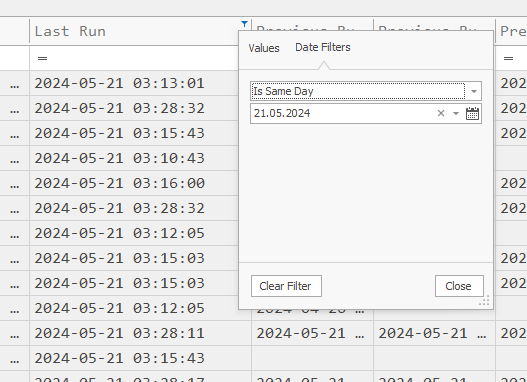527x382 pixels.
Task: Click the Clear Filter button
Action: 286,286
